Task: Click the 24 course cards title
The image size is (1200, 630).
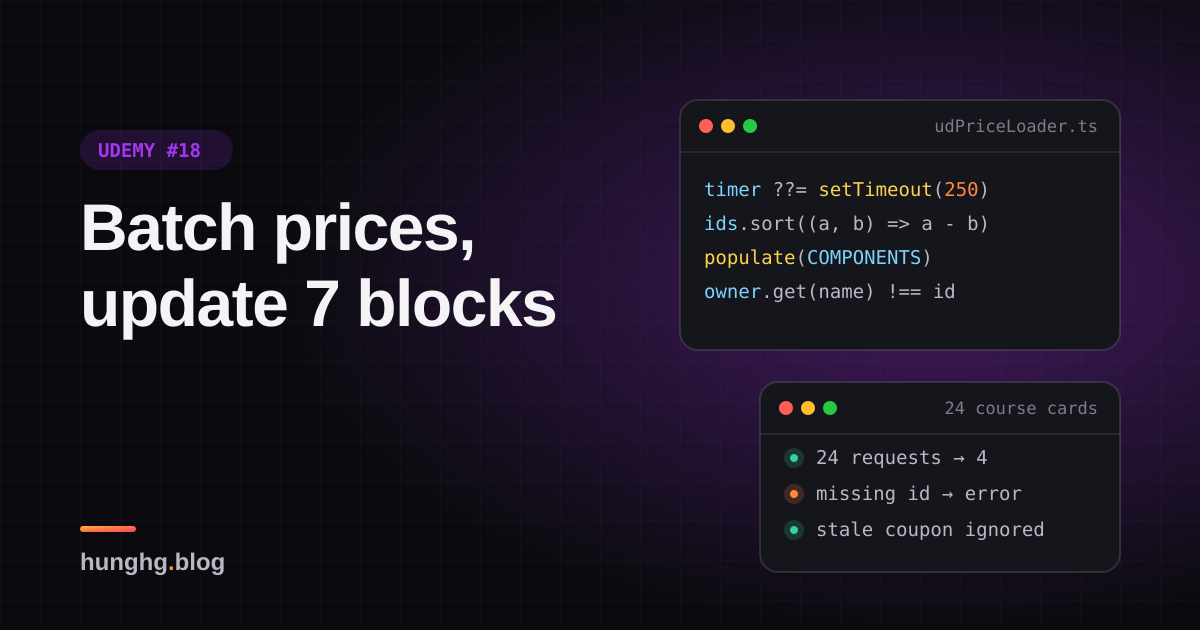Action: (1021, 408)
